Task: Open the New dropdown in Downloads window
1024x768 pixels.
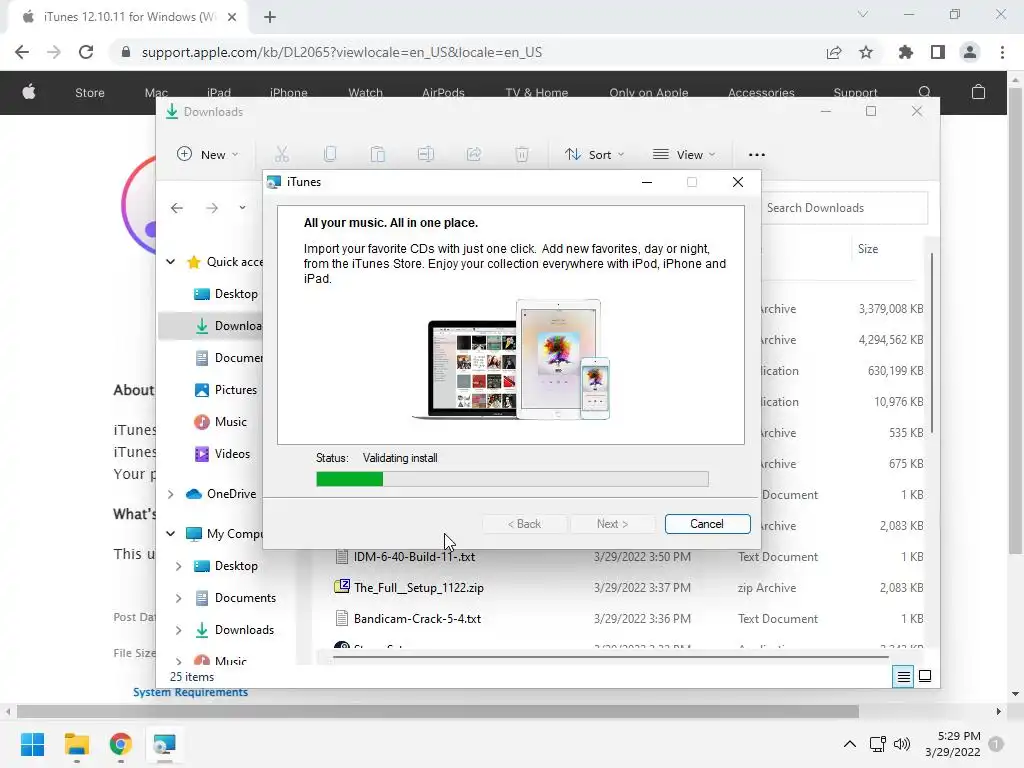Action: click(208, 155)
